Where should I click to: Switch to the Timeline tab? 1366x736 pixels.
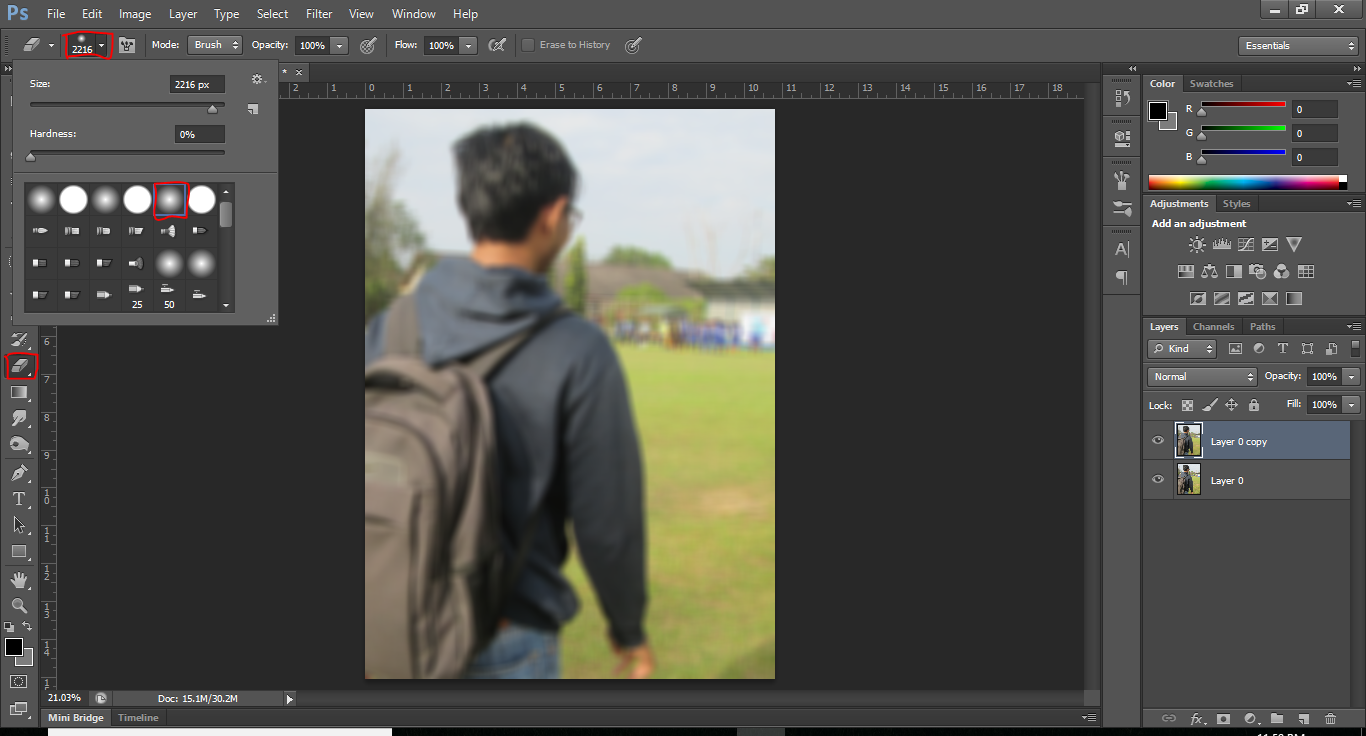[138, 717]
